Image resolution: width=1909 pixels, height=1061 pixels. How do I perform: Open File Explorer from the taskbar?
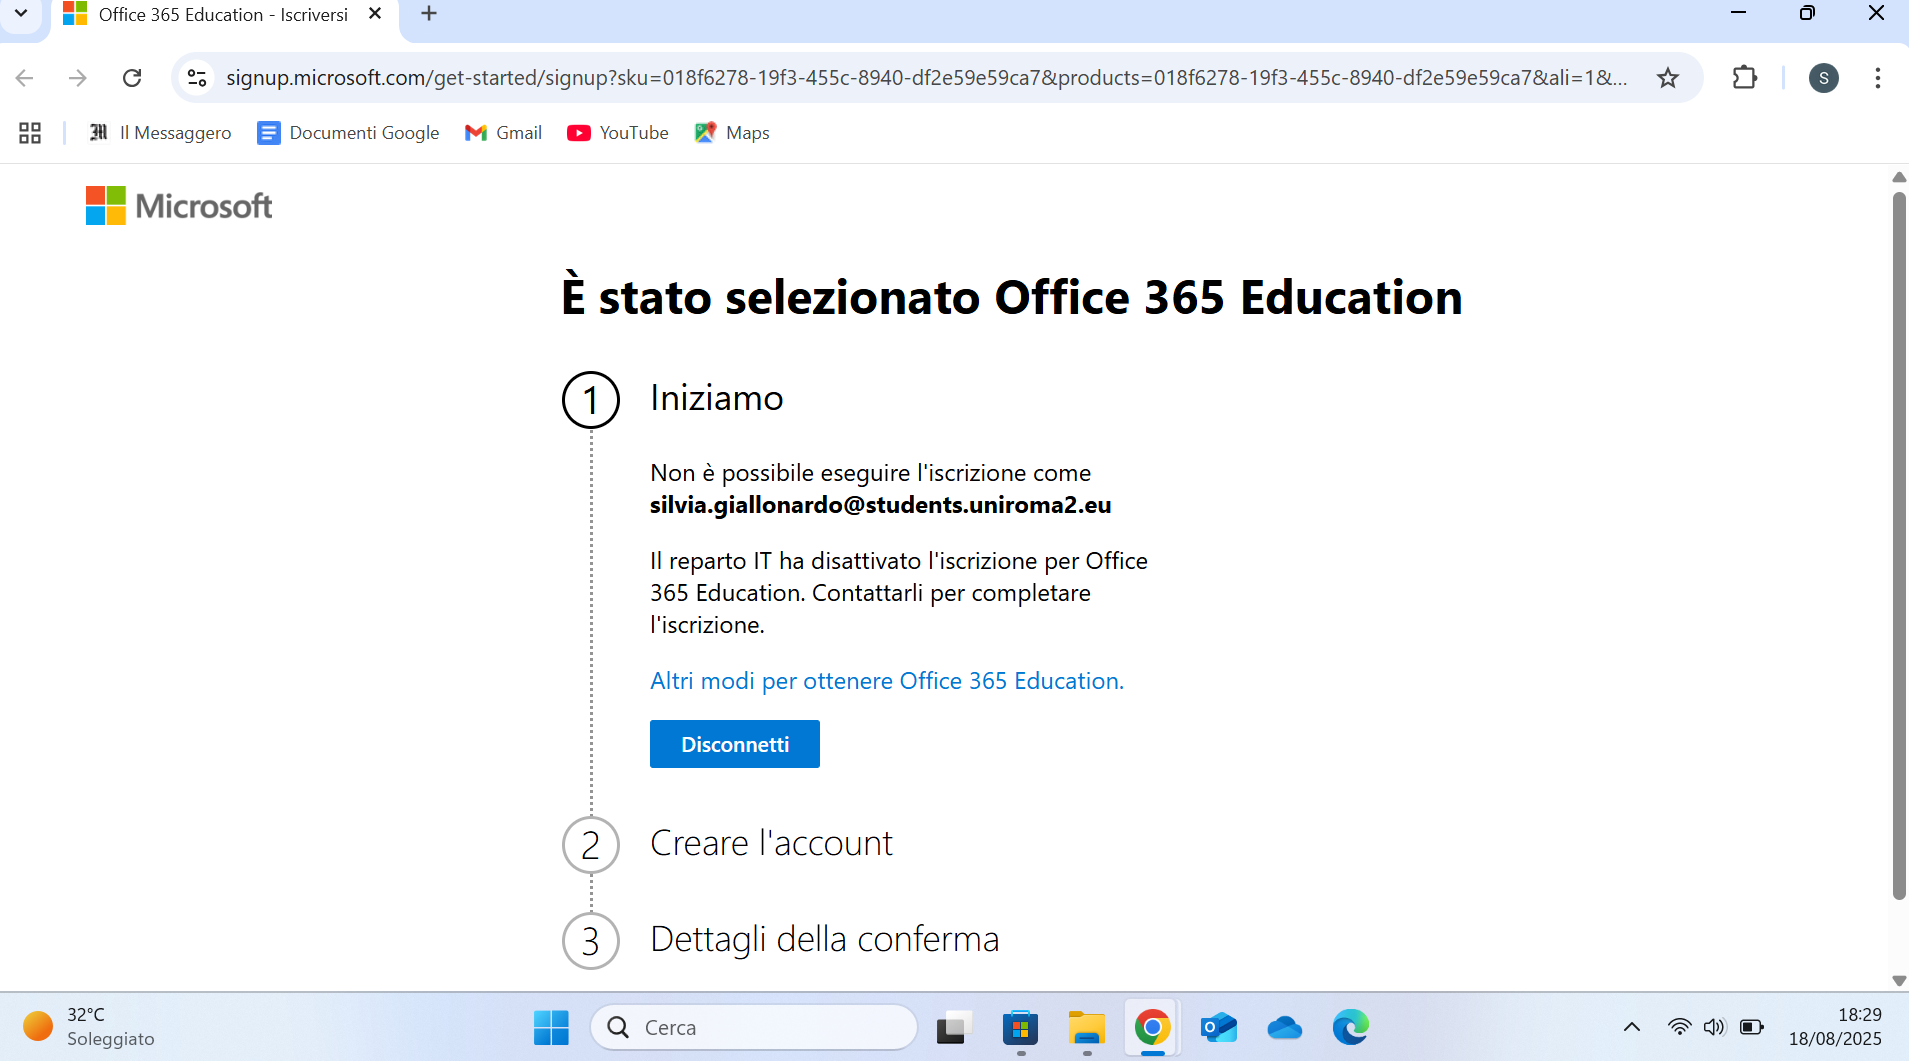[x=1086, y=1027]
